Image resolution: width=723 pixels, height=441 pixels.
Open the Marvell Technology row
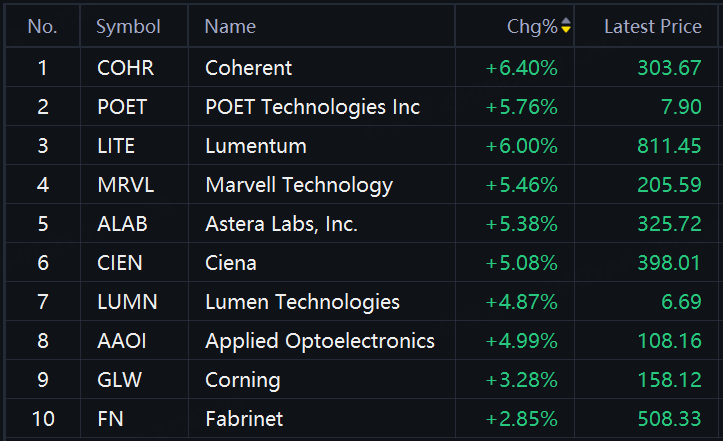click(361, 185)
